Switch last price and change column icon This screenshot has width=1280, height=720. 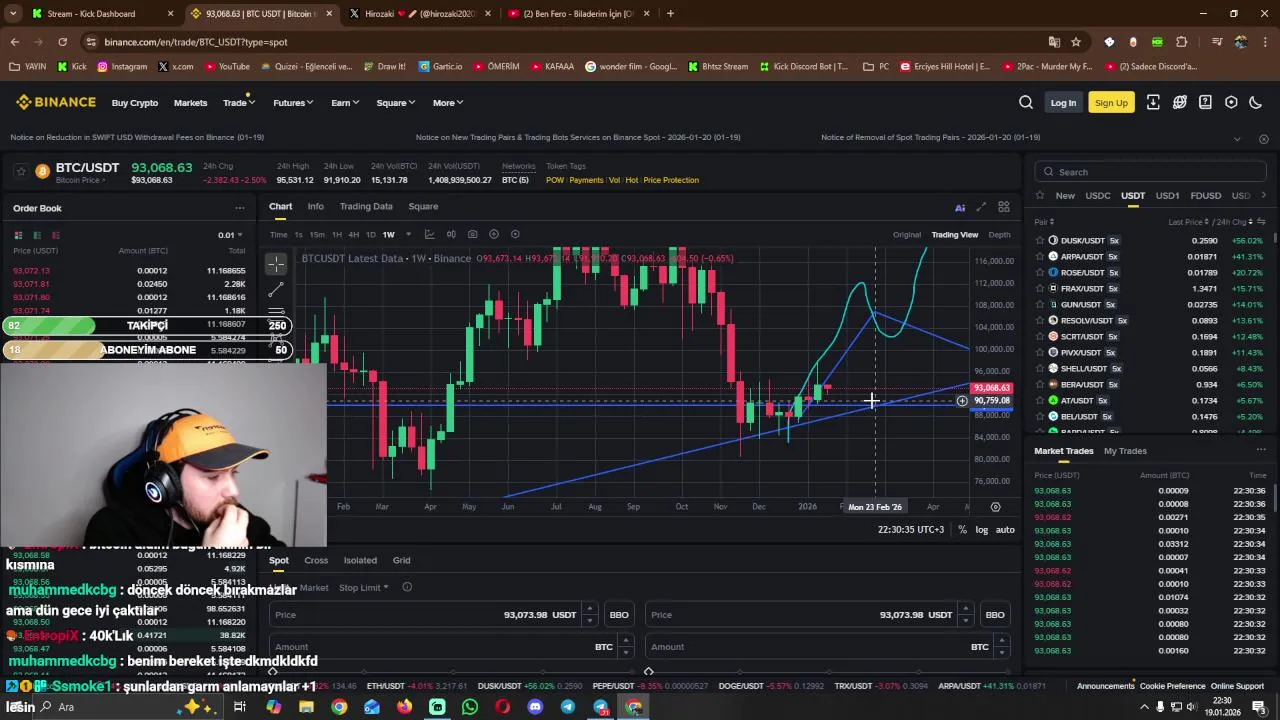click(1261, 222)
